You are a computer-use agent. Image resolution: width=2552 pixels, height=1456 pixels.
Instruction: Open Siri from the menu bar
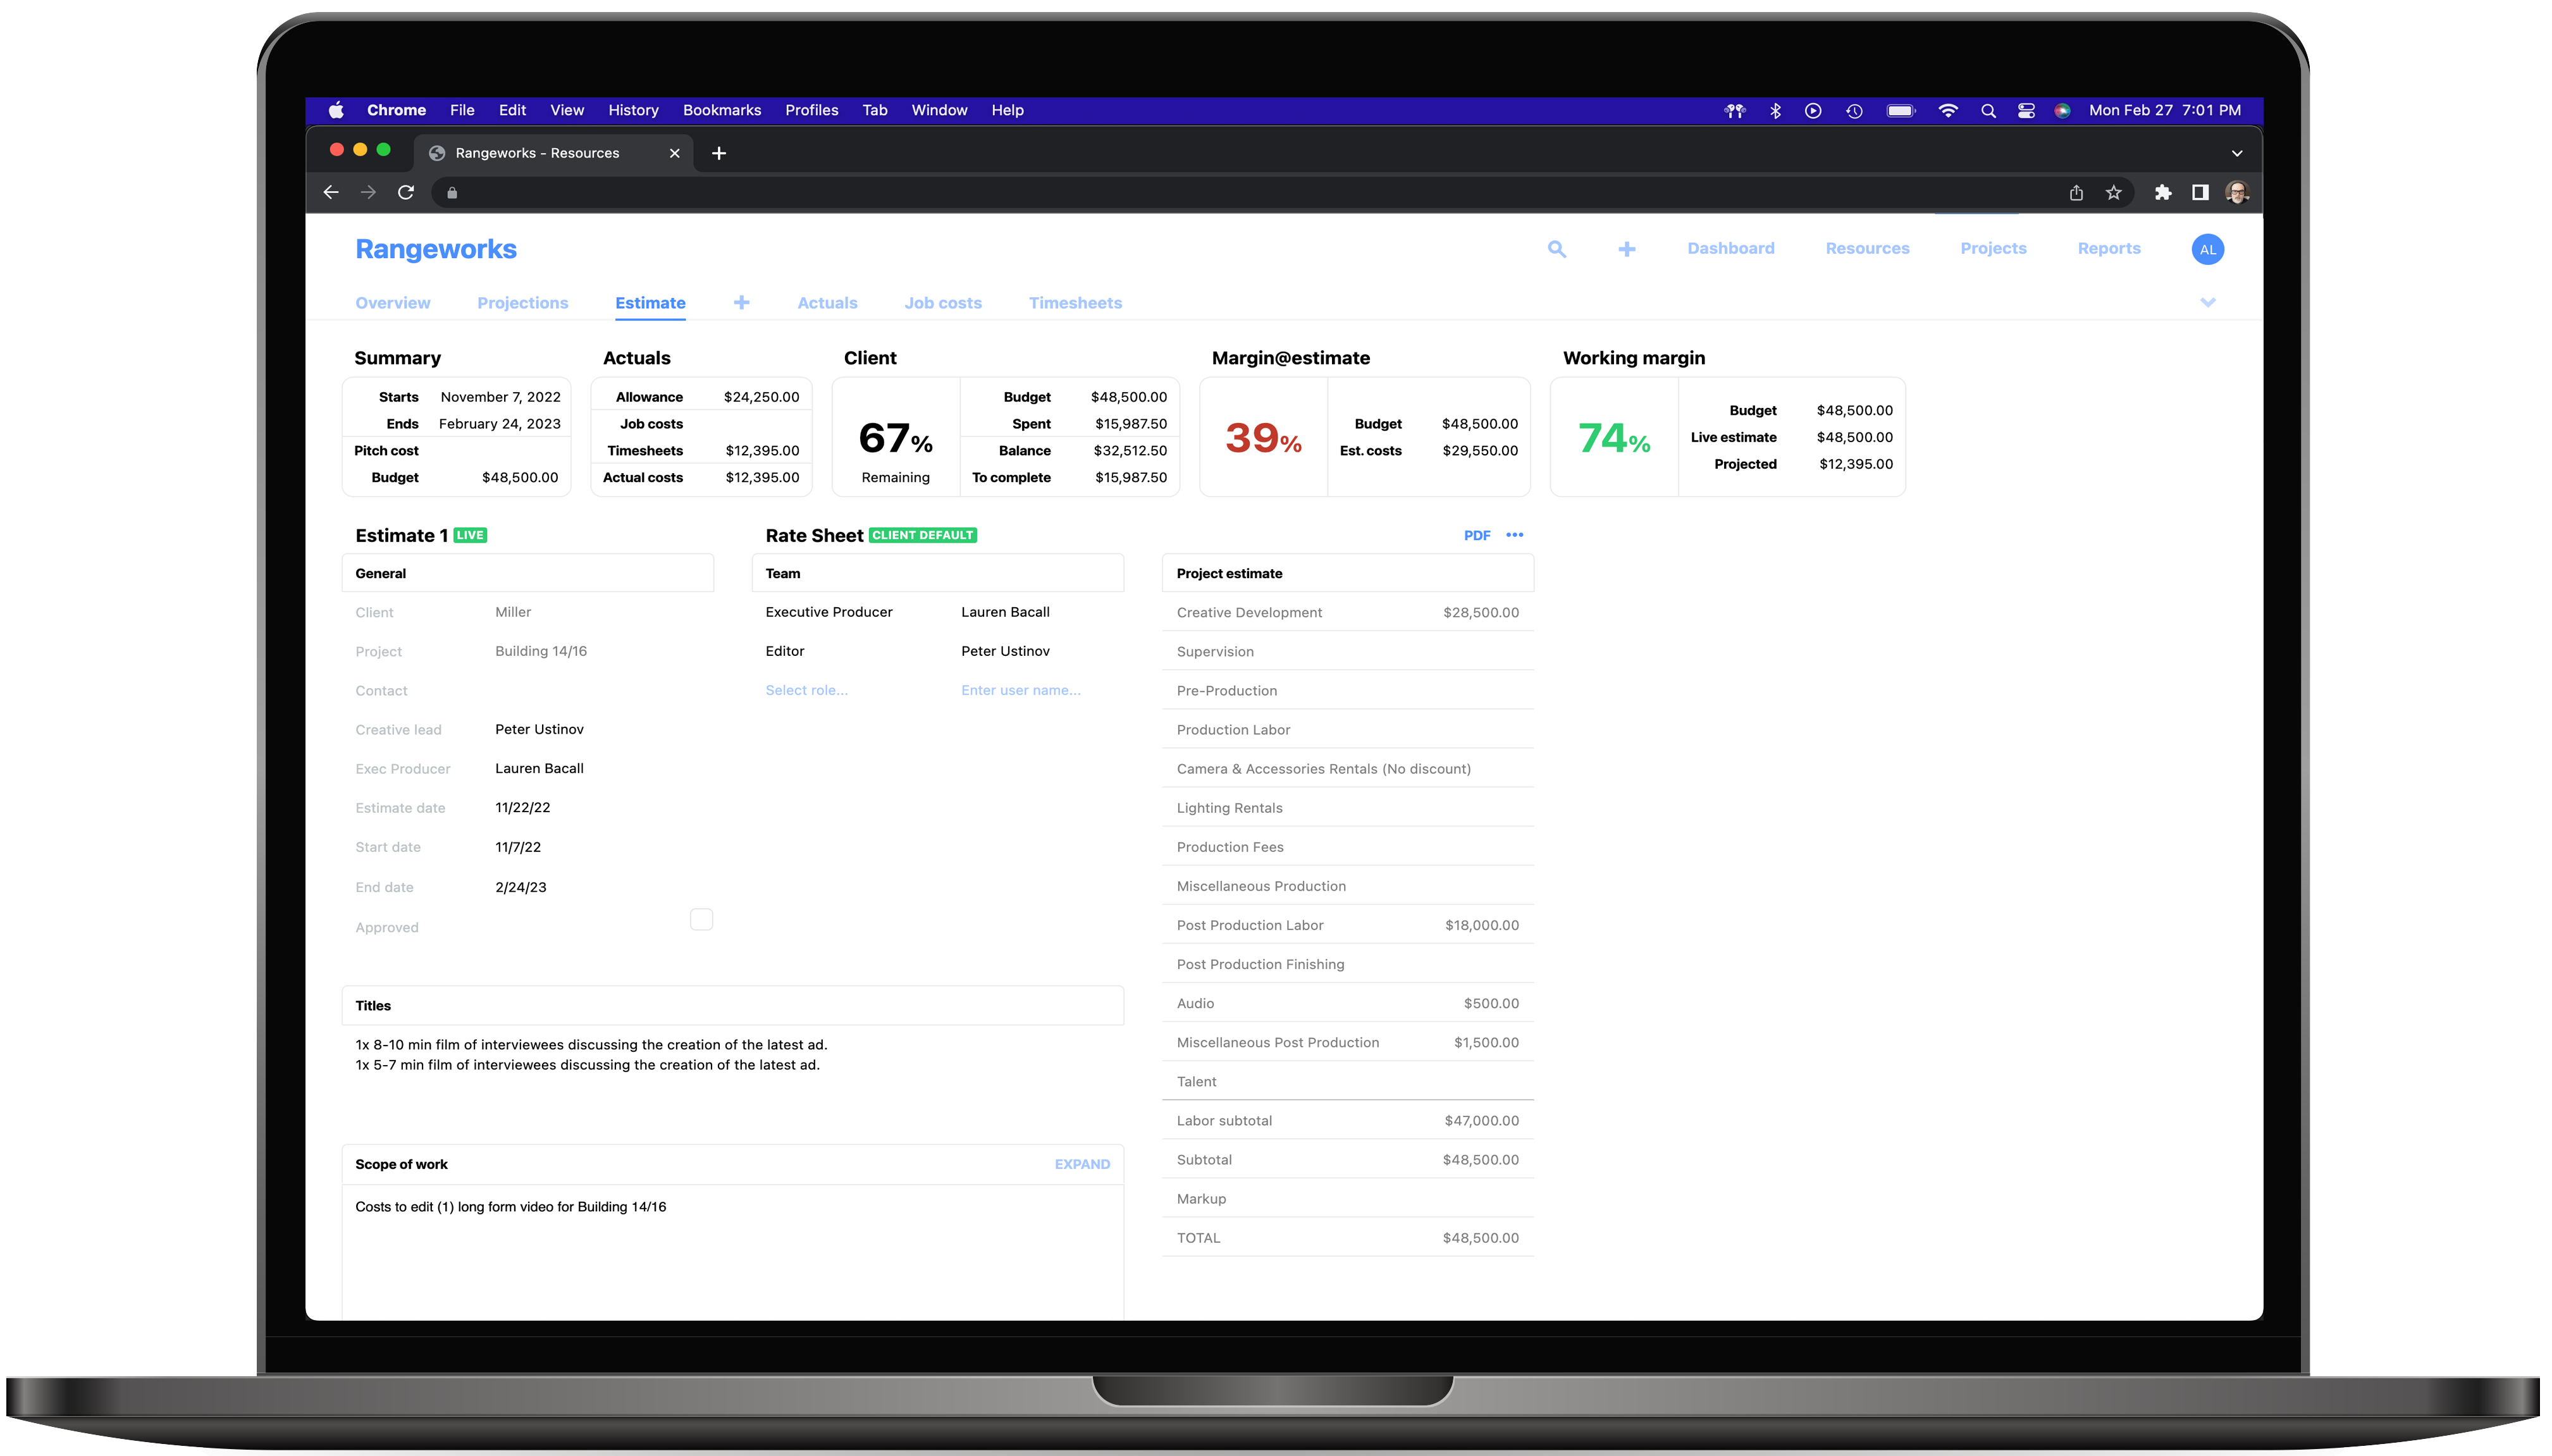[x=2062, y=111]
